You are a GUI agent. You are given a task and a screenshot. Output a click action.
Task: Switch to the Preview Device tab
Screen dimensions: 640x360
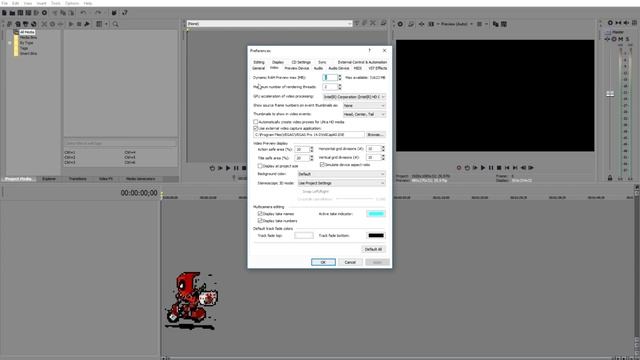coord(297,69)
